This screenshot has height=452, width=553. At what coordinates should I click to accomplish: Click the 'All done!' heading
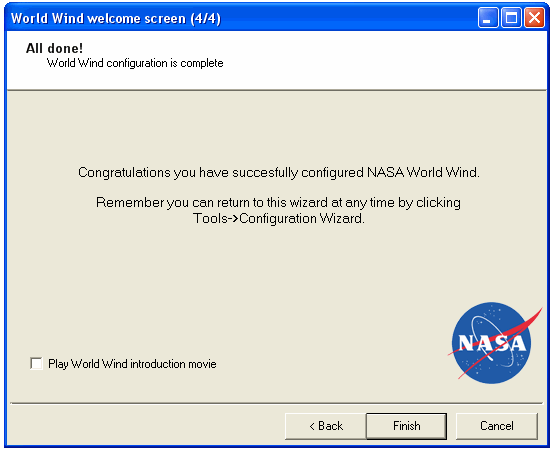click(54, 48)
